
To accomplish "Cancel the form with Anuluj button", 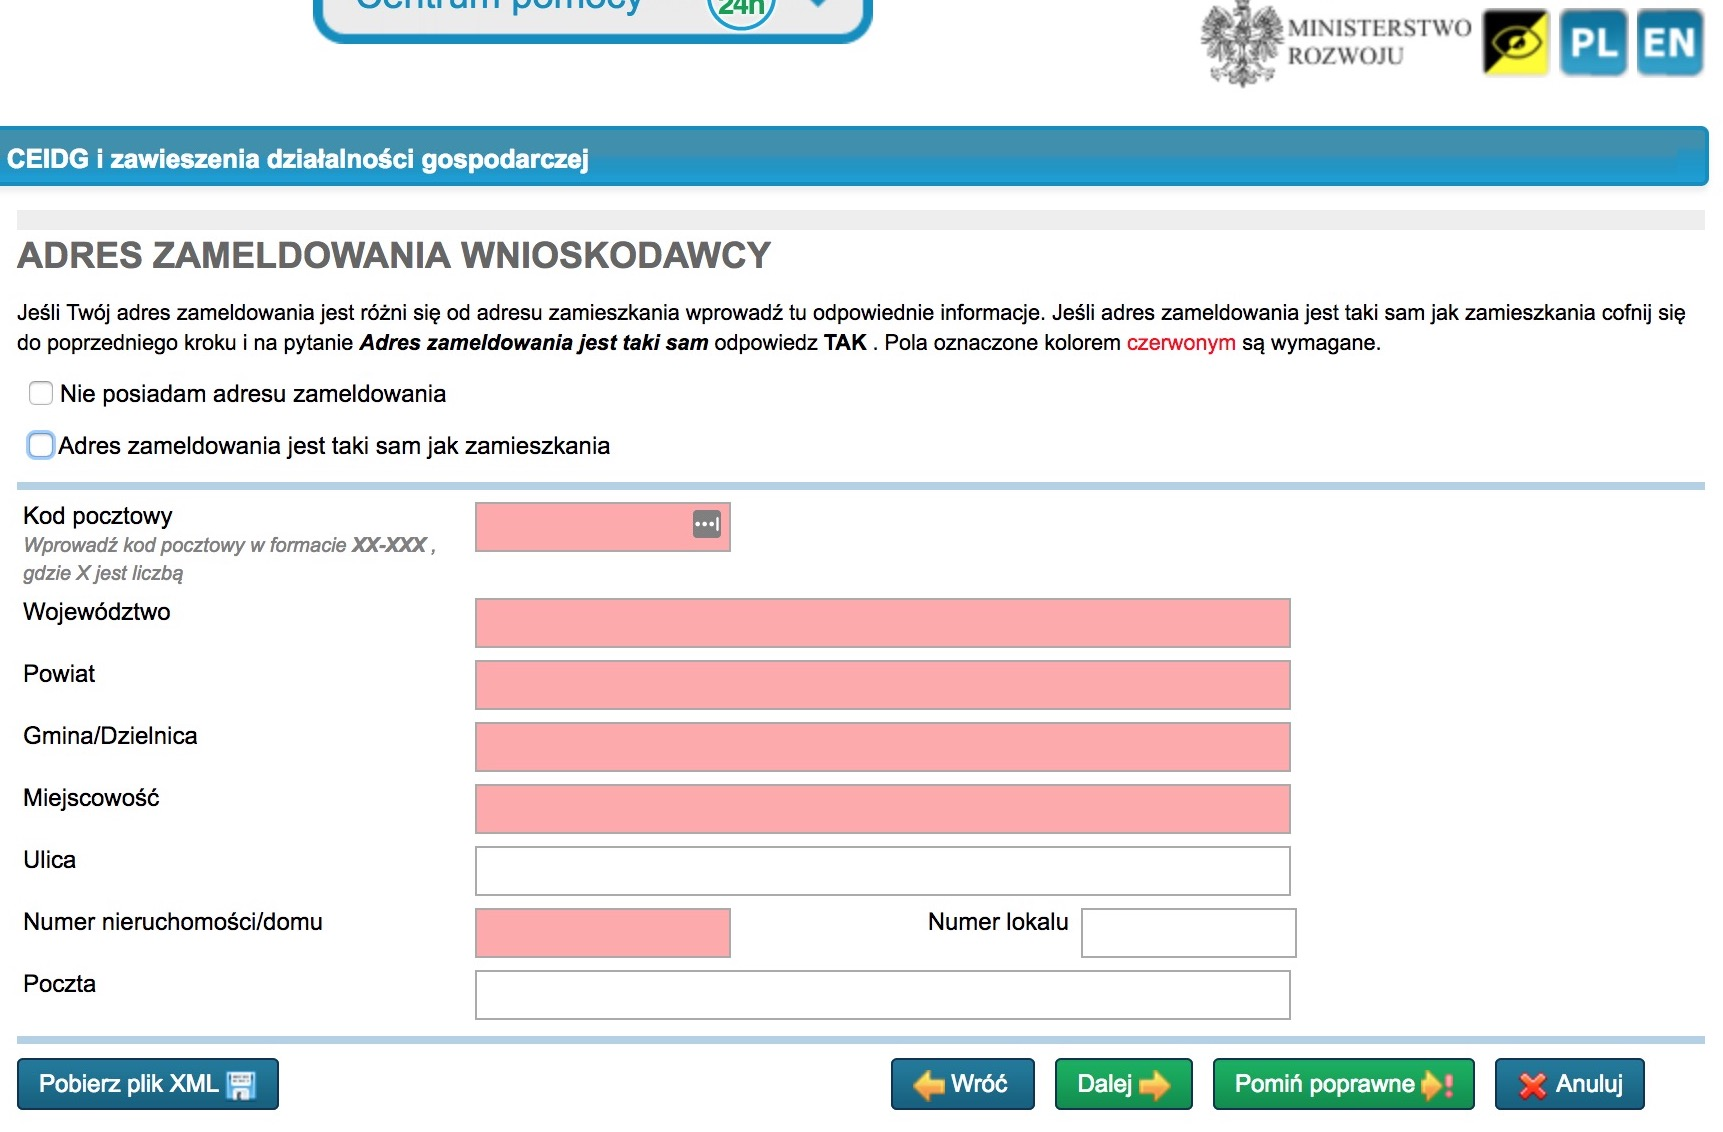I will tap(1569, 1084).
